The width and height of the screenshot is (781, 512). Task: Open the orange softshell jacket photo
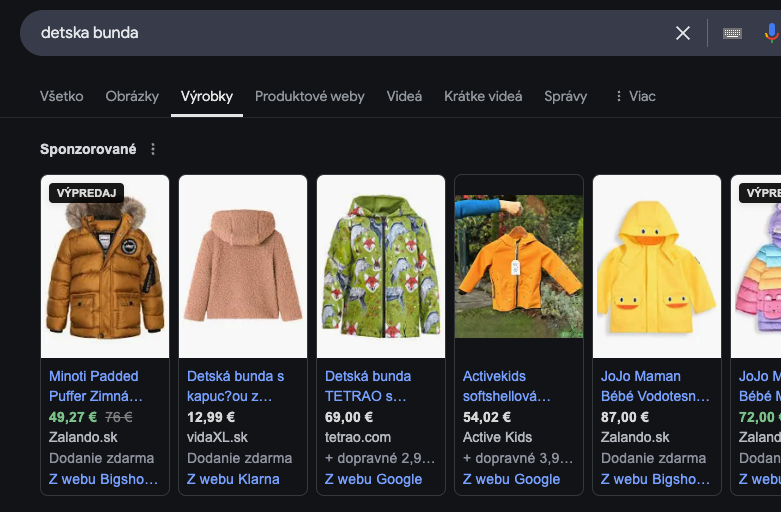(519, 266)
